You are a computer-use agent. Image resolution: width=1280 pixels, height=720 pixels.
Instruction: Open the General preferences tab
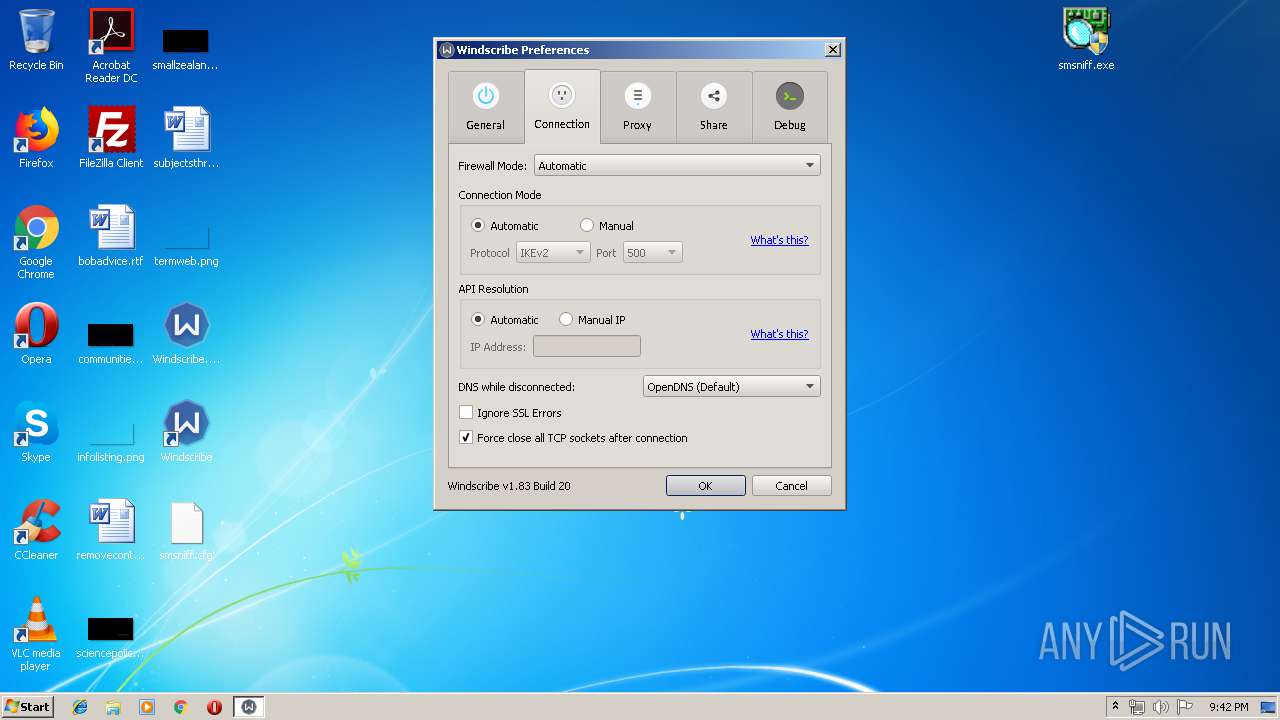[486, 107]
